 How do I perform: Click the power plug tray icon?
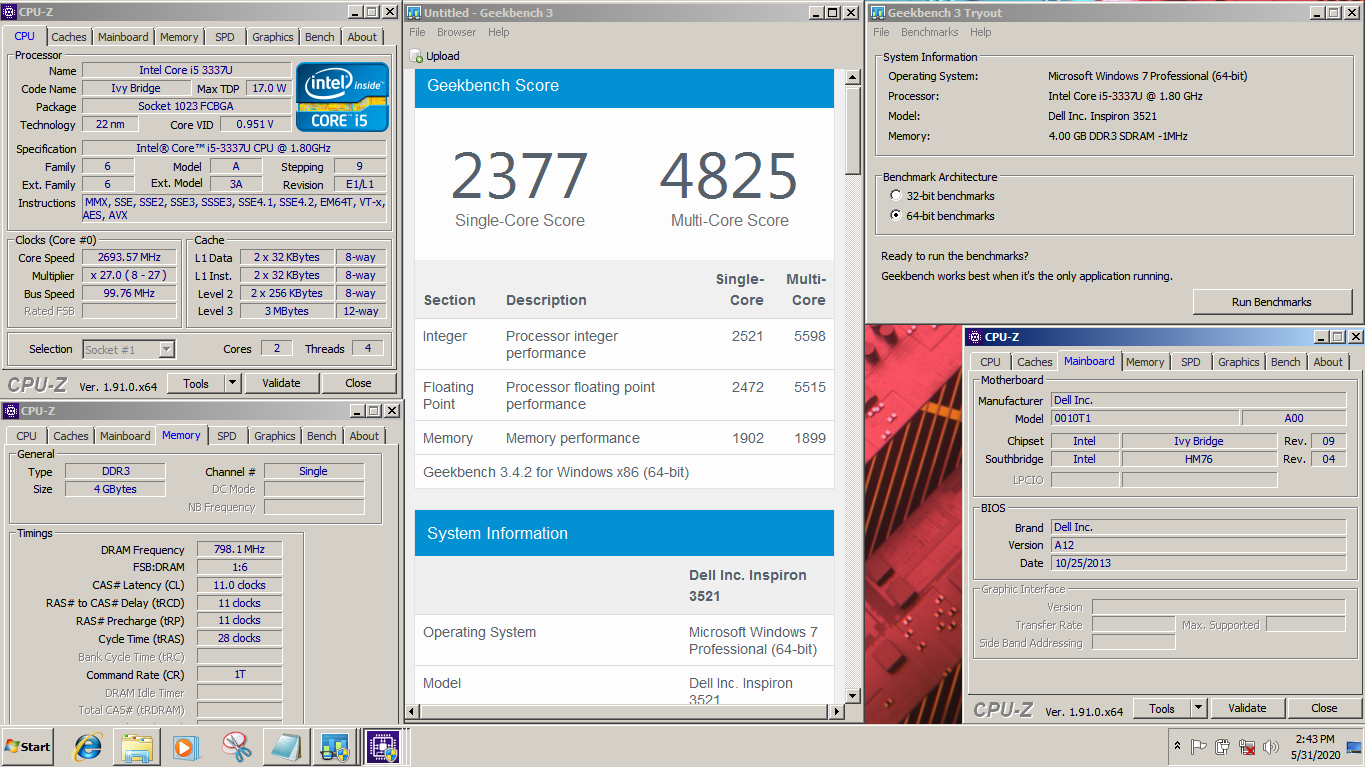coord(1222,747)
